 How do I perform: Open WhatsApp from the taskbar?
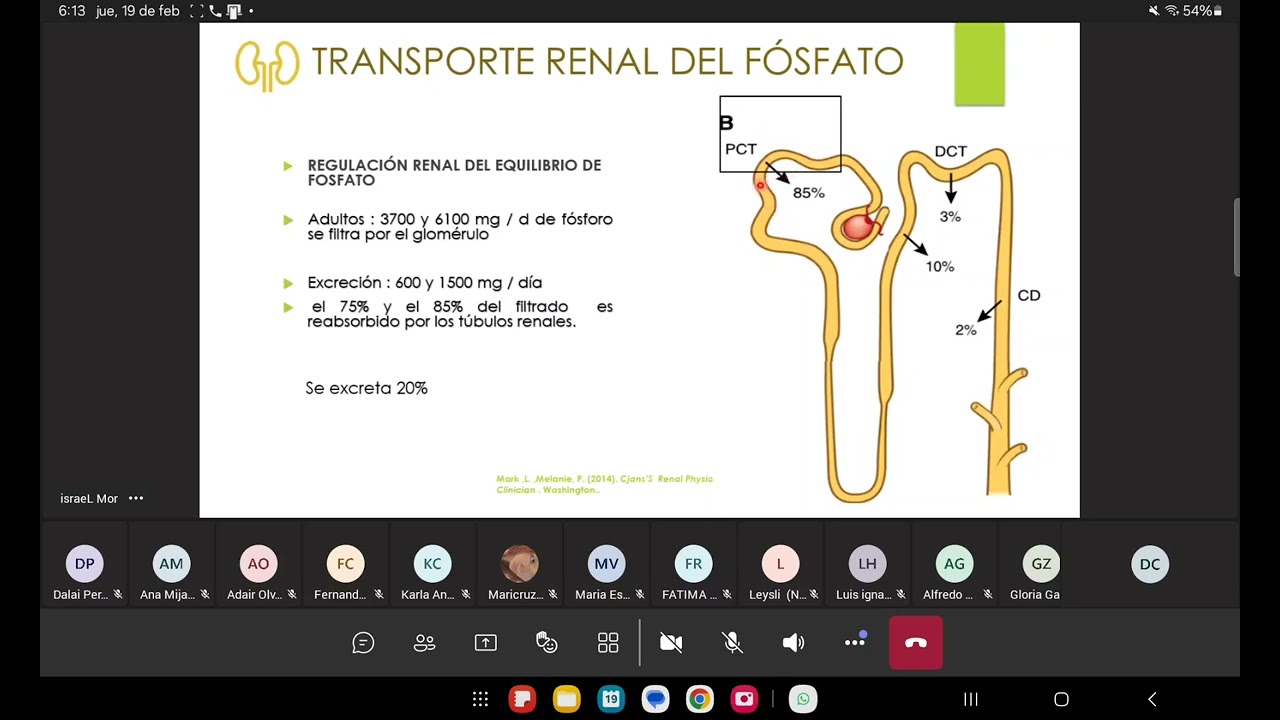pyautogui.click(x=803, y=699)
